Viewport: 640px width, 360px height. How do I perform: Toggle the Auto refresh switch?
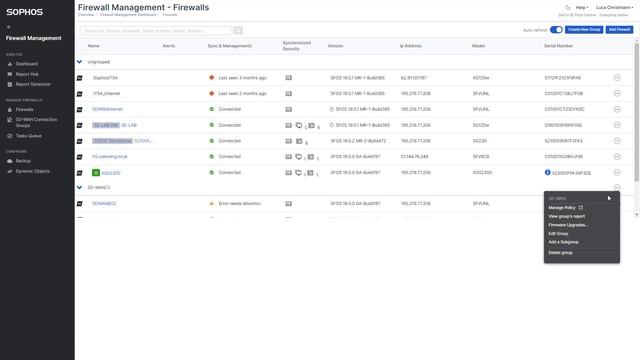coord(556,29)
